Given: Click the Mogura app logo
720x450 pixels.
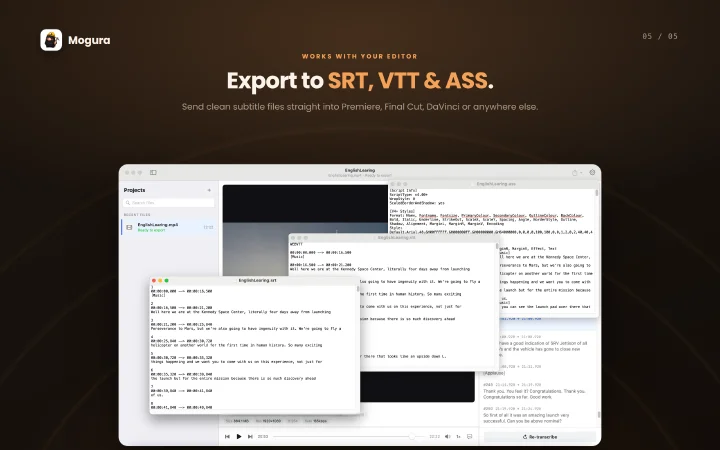Looking at the screenshot, I should [51, 40].
